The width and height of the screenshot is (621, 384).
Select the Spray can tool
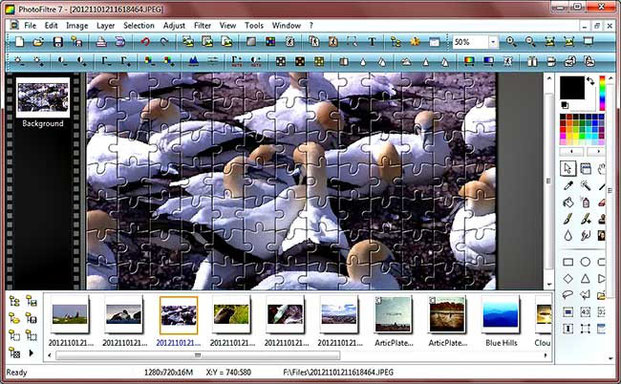tap(585, 202)
